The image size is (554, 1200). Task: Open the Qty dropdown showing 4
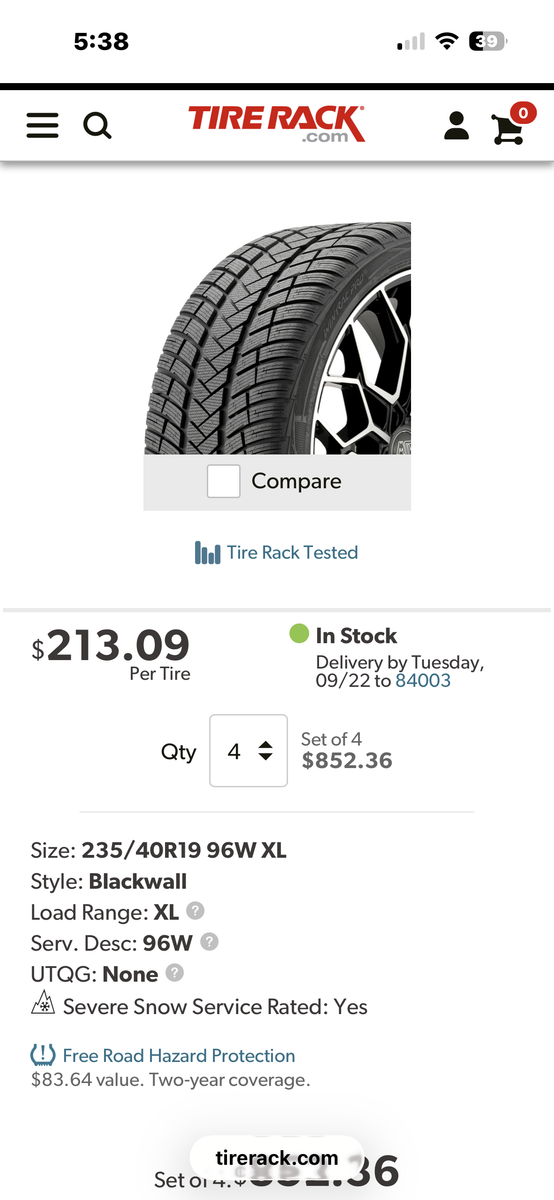248,751
